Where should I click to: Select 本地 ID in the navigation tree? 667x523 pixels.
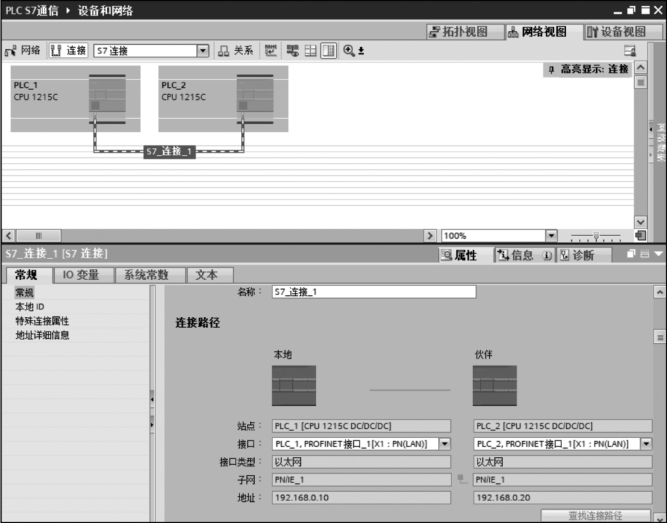tap(30, 307)
